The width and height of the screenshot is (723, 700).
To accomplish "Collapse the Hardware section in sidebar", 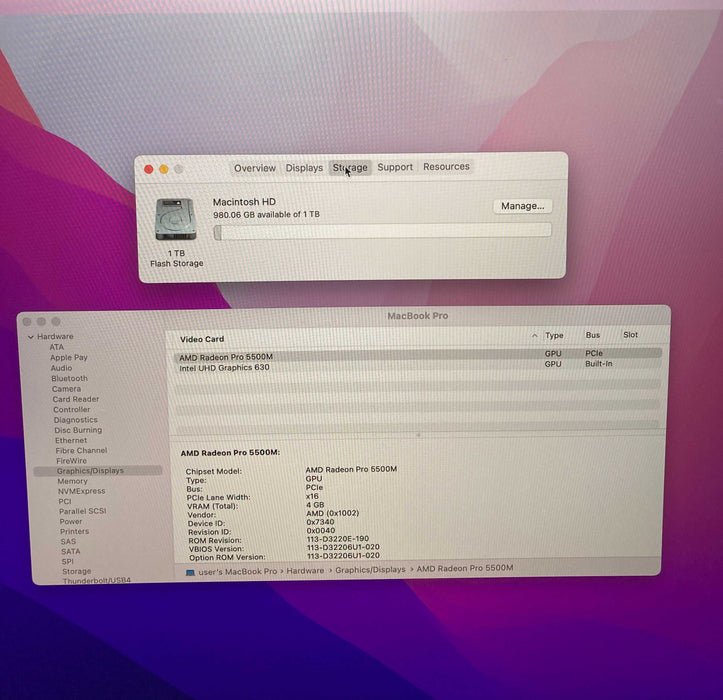I will click(30, 337).
